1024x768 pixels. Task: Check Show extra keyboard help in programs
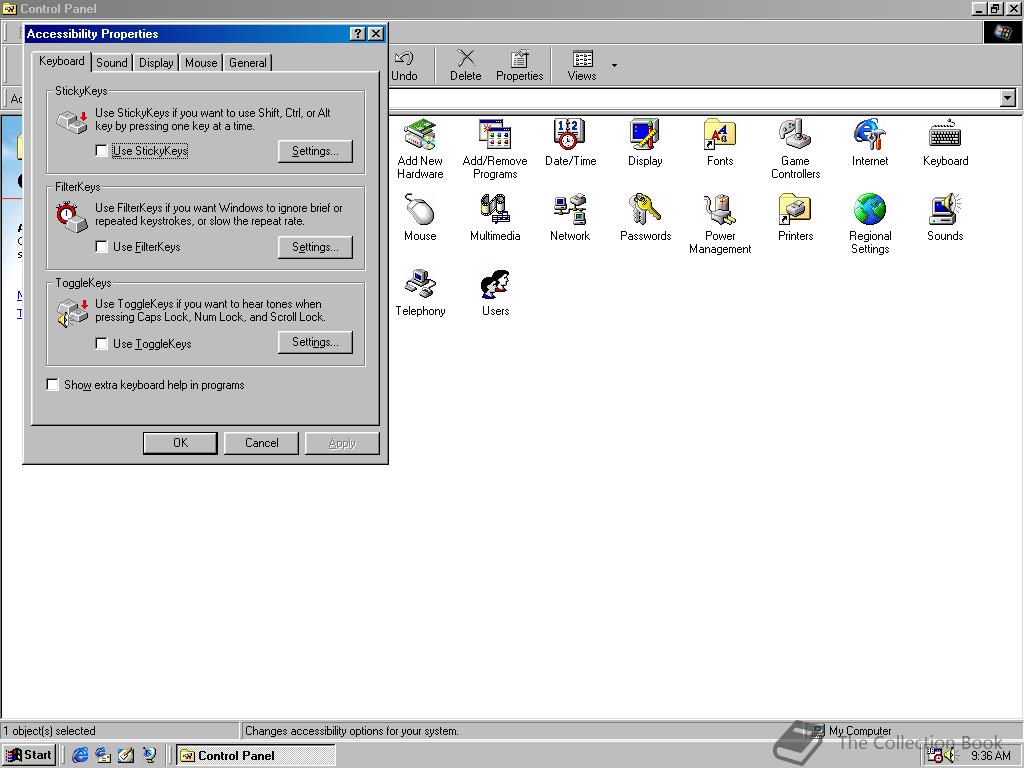tap(53, 385)
